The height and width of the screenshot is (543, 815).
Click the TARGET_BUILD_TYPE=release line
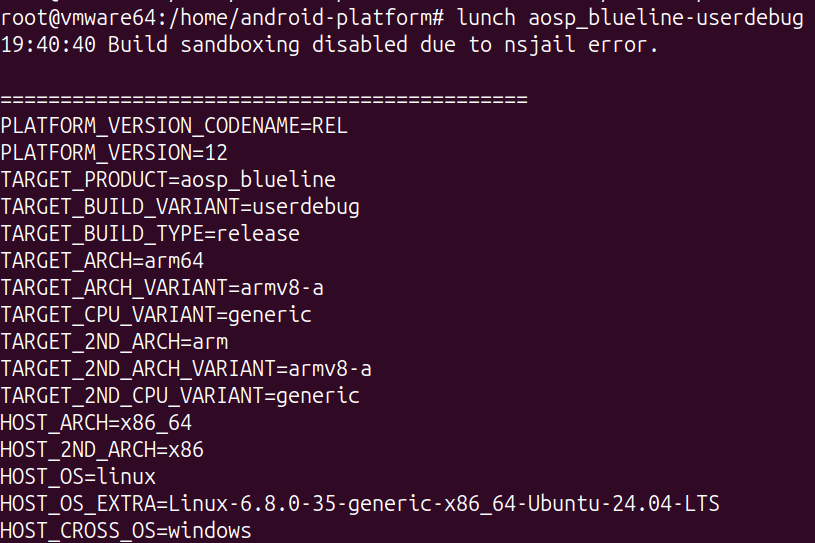coord(150,234)
